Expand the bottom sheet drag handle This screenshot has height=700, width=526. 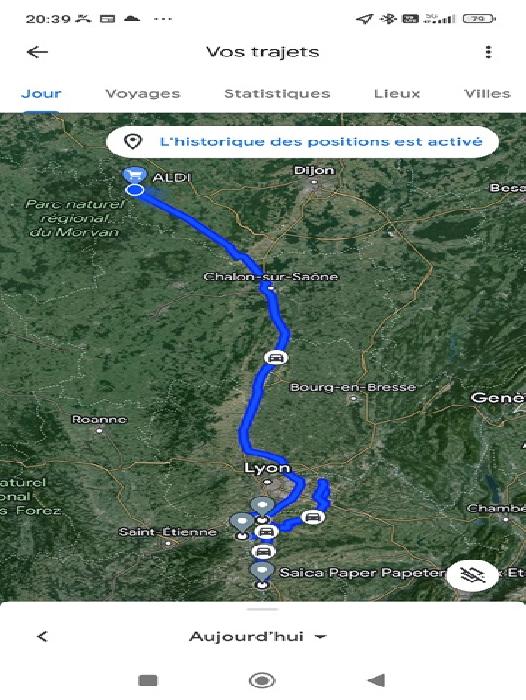pos(263,609)
